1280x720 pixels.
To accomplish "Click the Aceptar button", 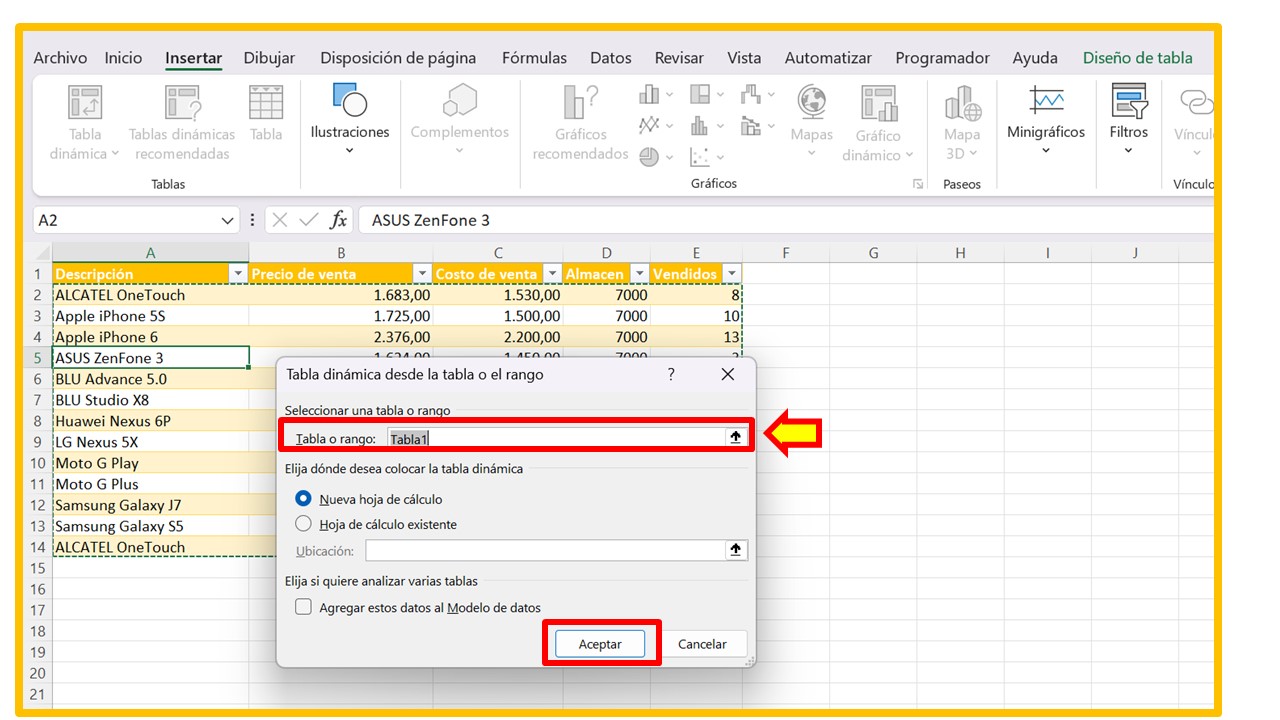I will [x=600, y=643].
